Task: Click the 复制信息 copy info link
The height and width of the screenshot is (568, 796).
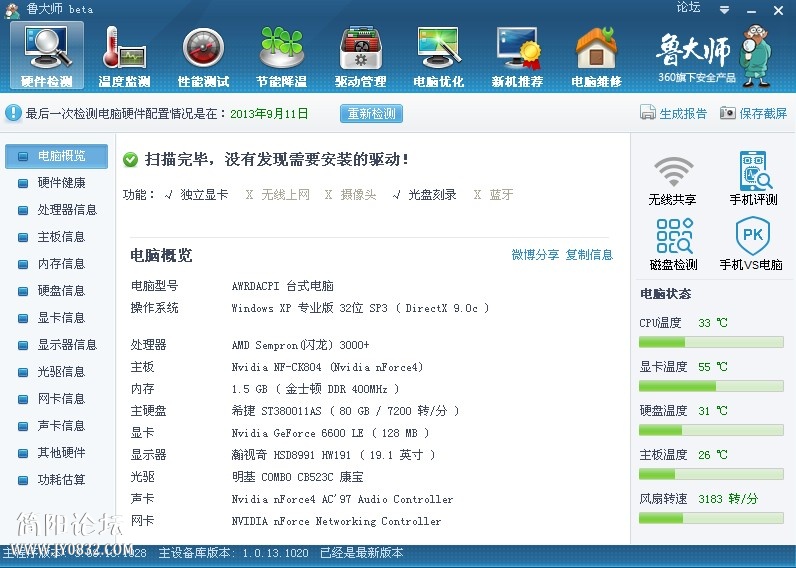Action: pos(589,255)
